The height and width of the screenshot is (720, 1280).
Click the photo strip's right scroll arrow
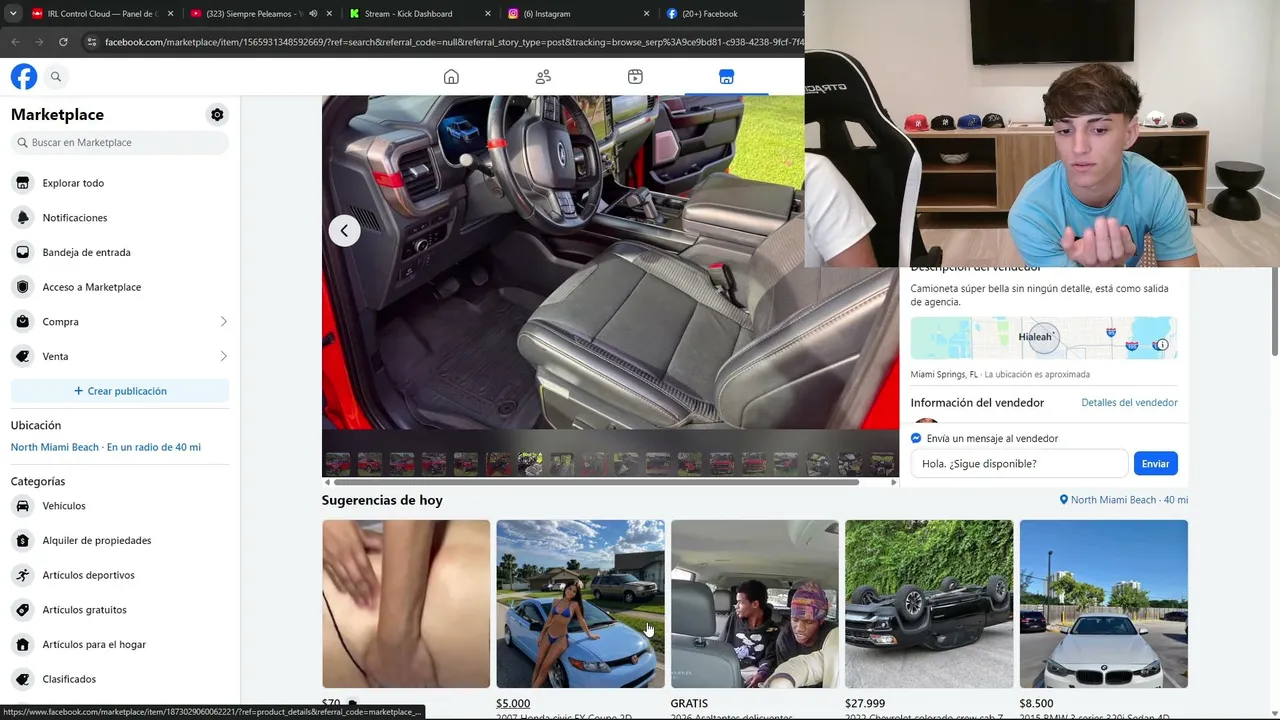tap(894, 483)
